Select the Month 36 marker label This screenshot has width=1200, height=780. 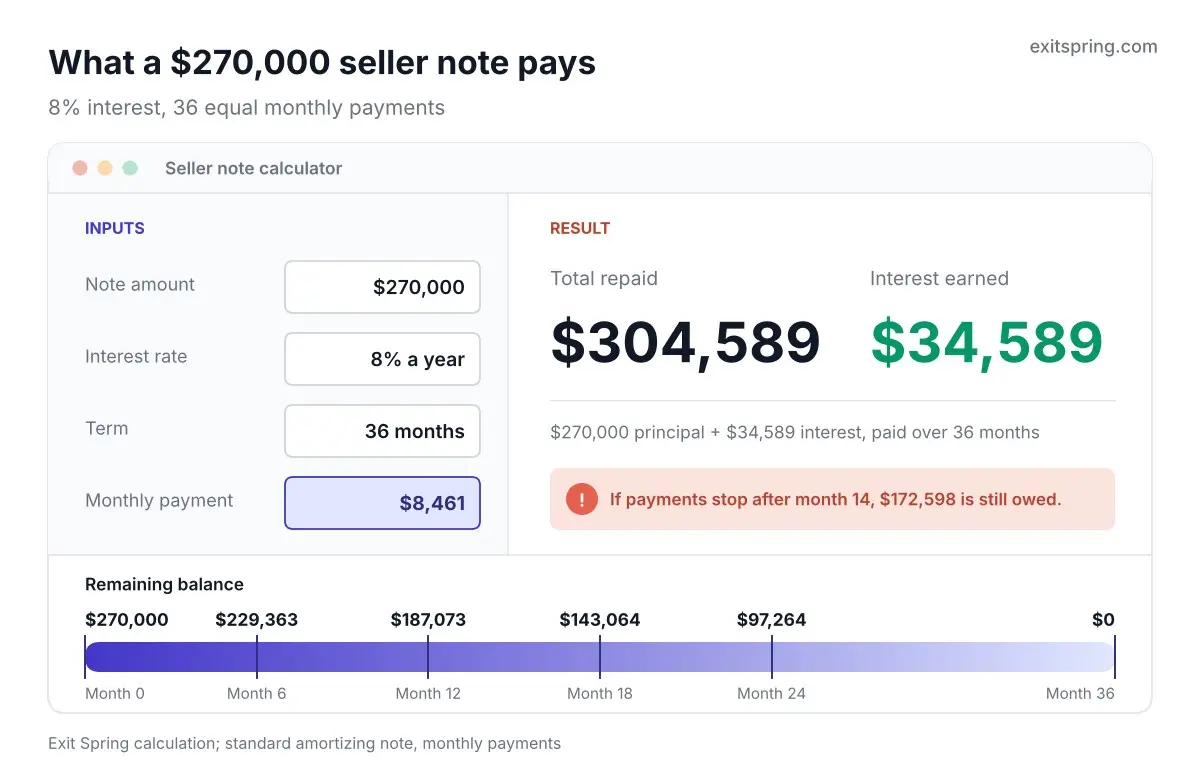[1080, 693]
